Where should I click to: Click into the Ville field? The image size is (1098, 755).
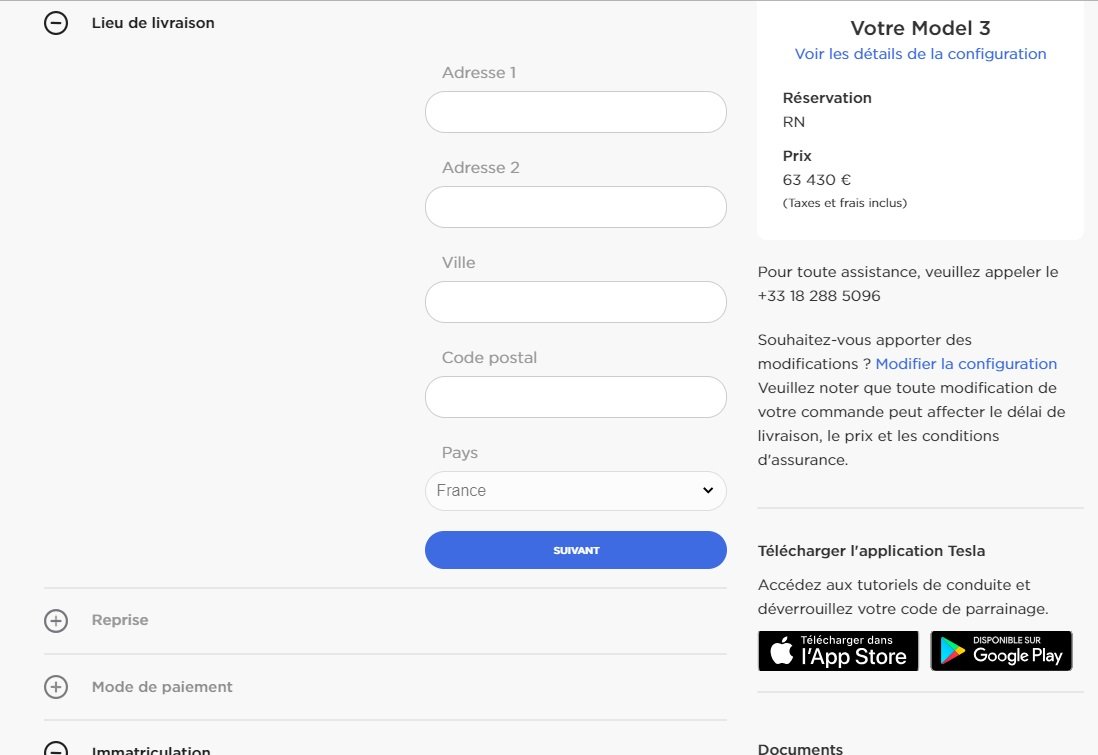pos(575,302)
